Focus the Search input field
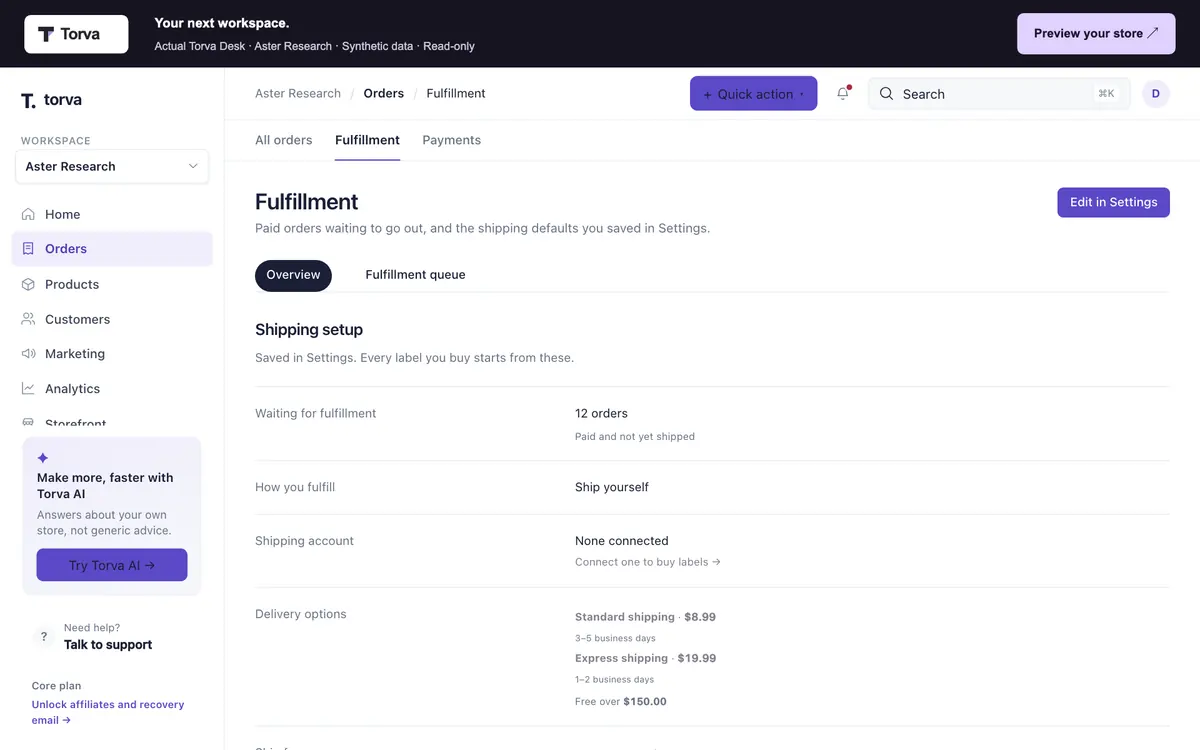 pos(999,94)
